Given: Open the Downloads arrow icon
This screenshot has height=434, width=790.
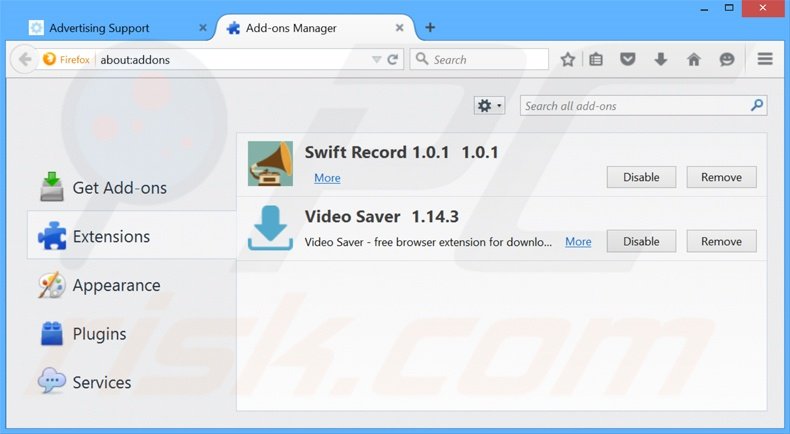Looking at the screenshot, I should 661,59.
